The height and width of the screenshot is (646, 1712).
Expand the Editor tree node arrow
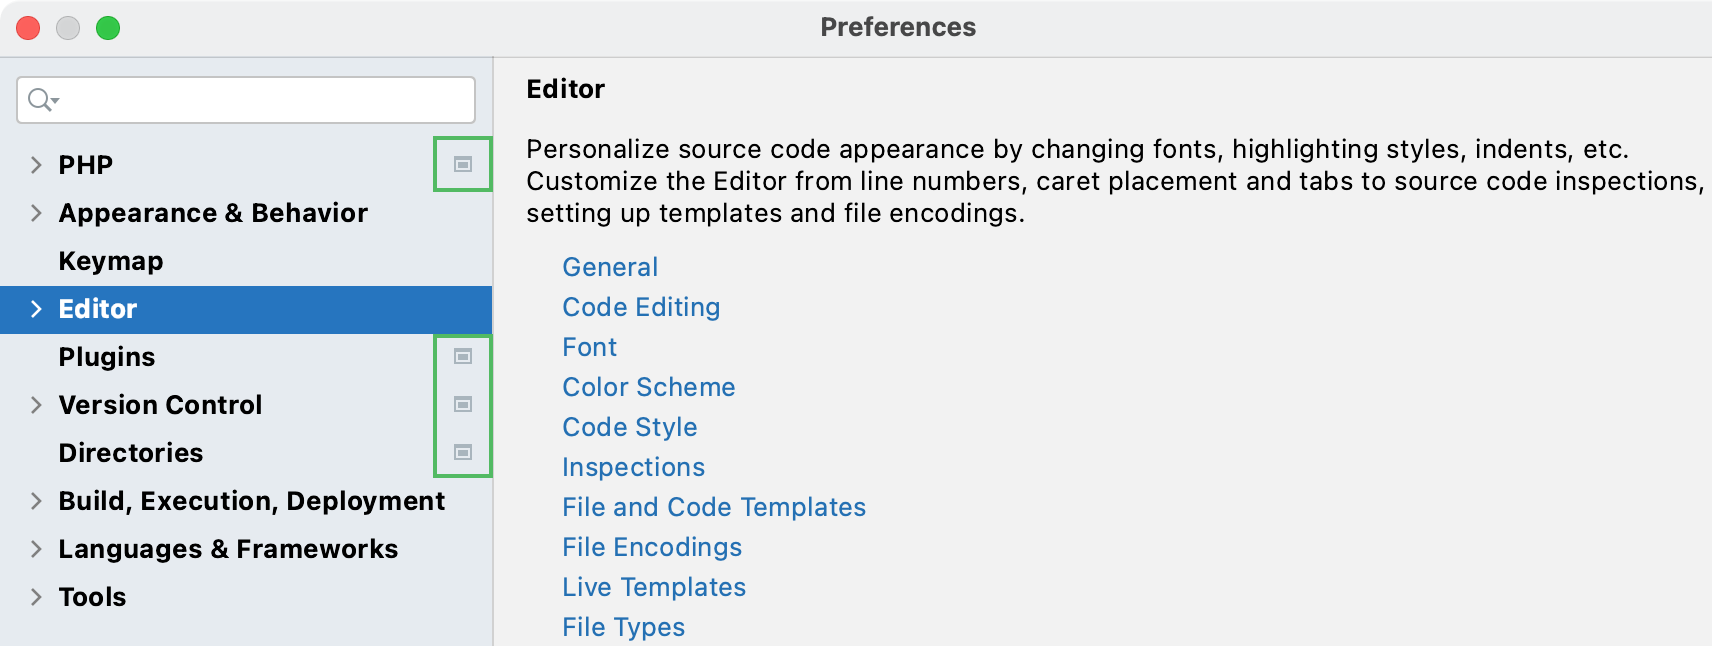[x=36, y=309]
